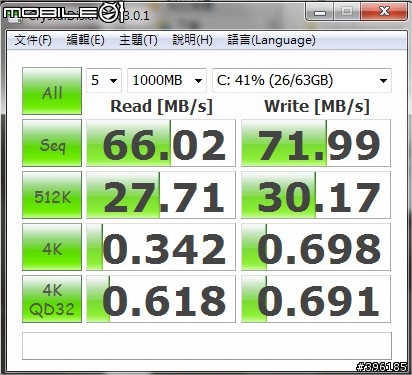Click the 4K QD32 read result 0.618

[161, 299]
